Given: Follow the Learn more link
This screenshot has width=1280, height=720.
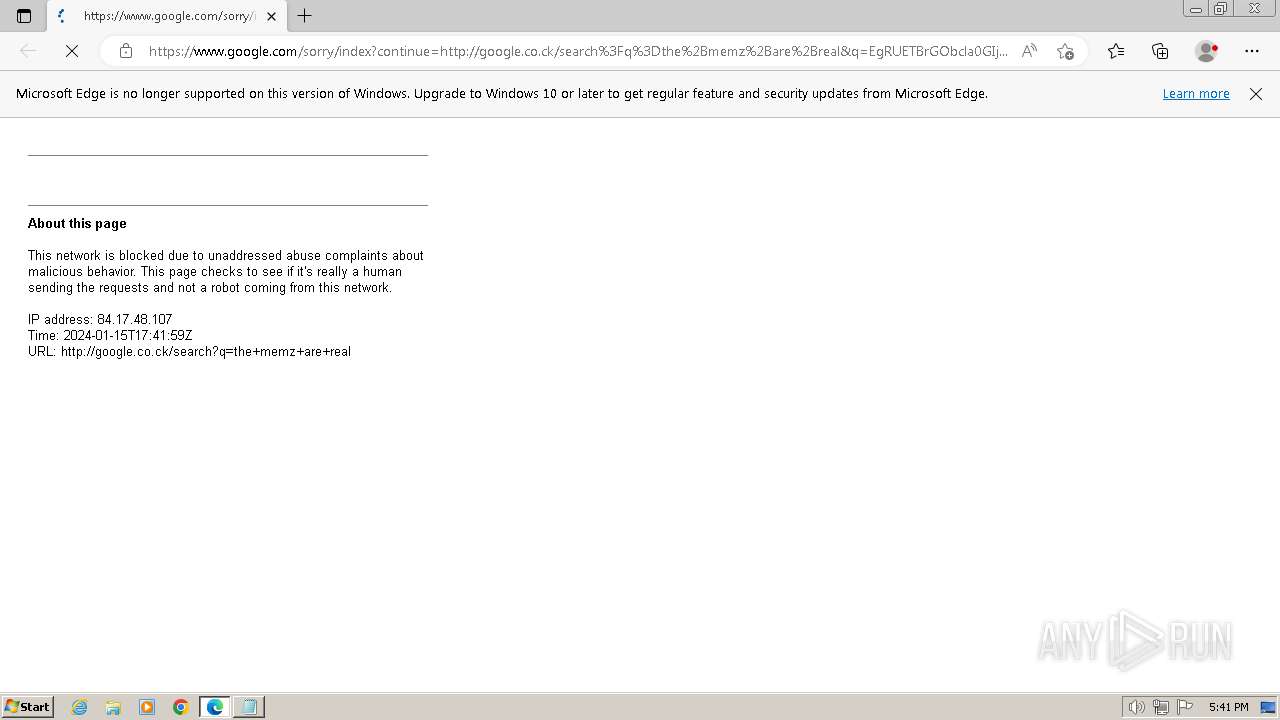Looking at the screenshot, I should (1196, 94).
